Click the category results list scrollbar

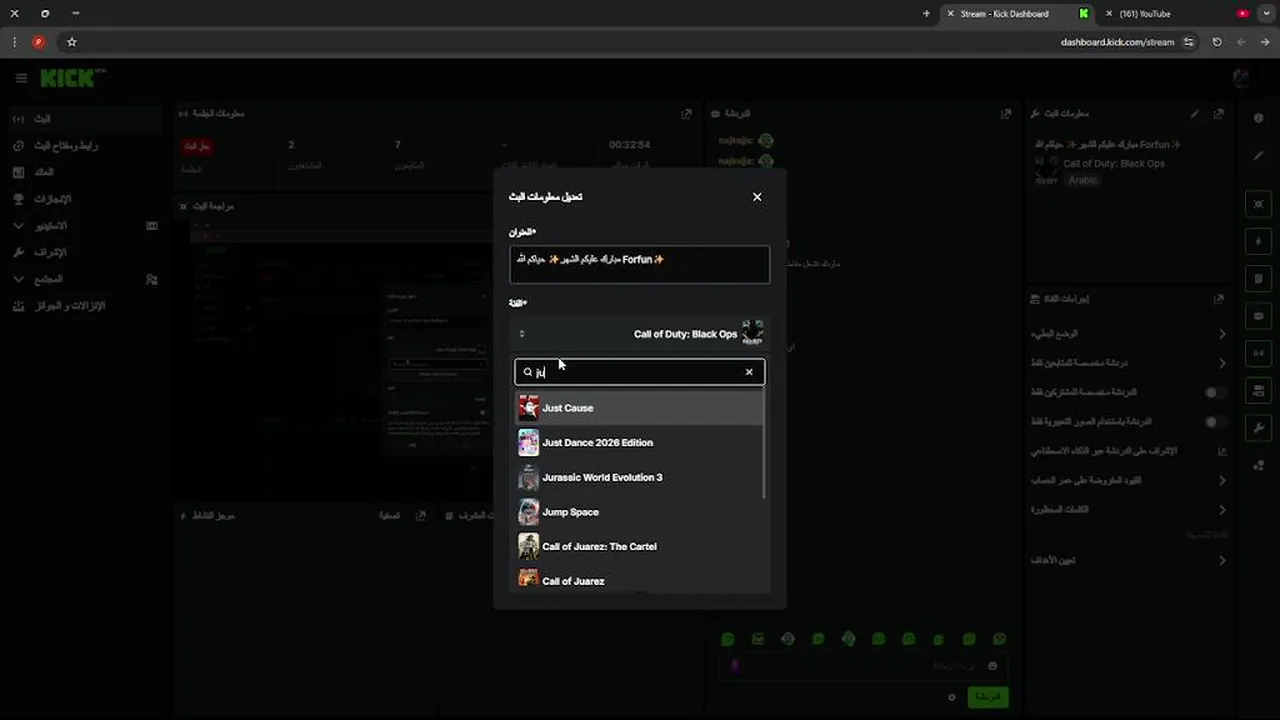pyautogui.click(x=765, y=445)
